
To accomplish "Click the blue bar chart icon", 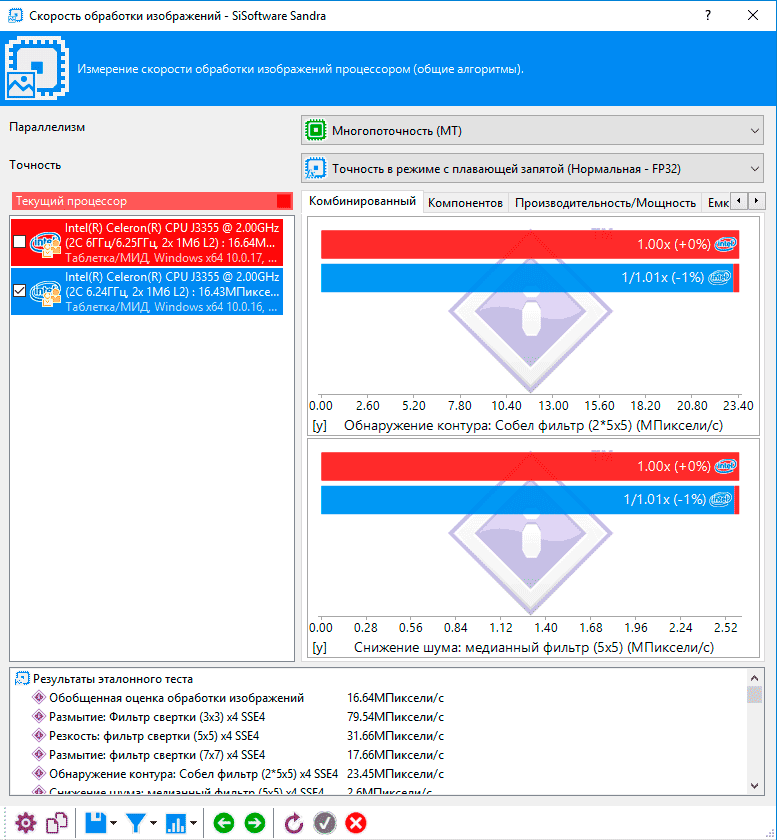I will (x=176, y=823).
